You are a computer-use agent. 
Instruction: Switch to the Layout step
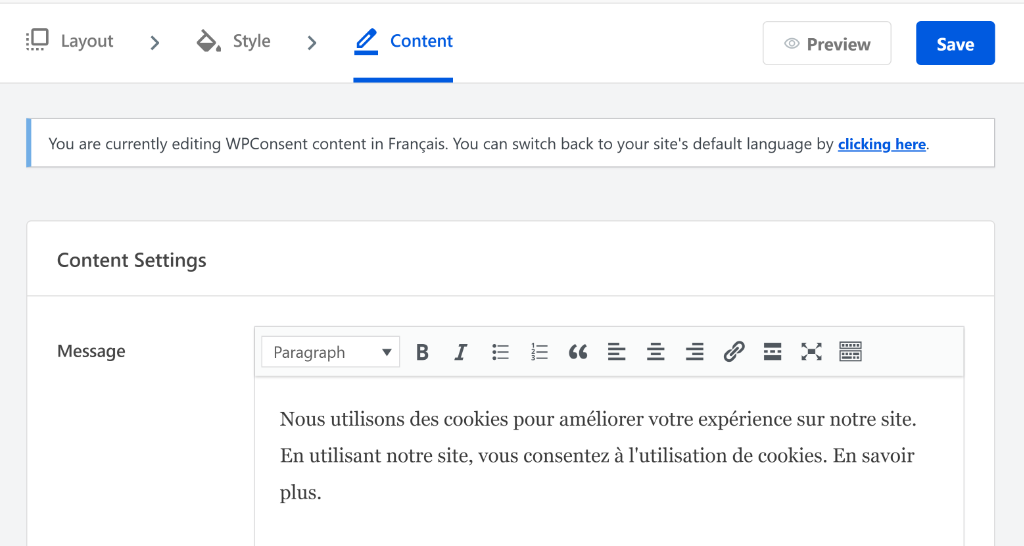(70, 42)
